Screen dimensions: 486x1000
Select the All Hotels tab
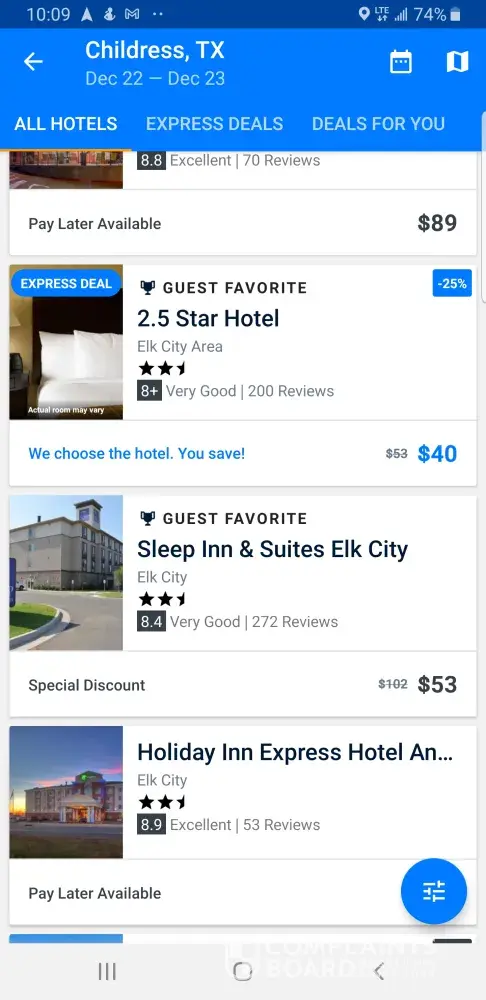[x=66, y=124]
